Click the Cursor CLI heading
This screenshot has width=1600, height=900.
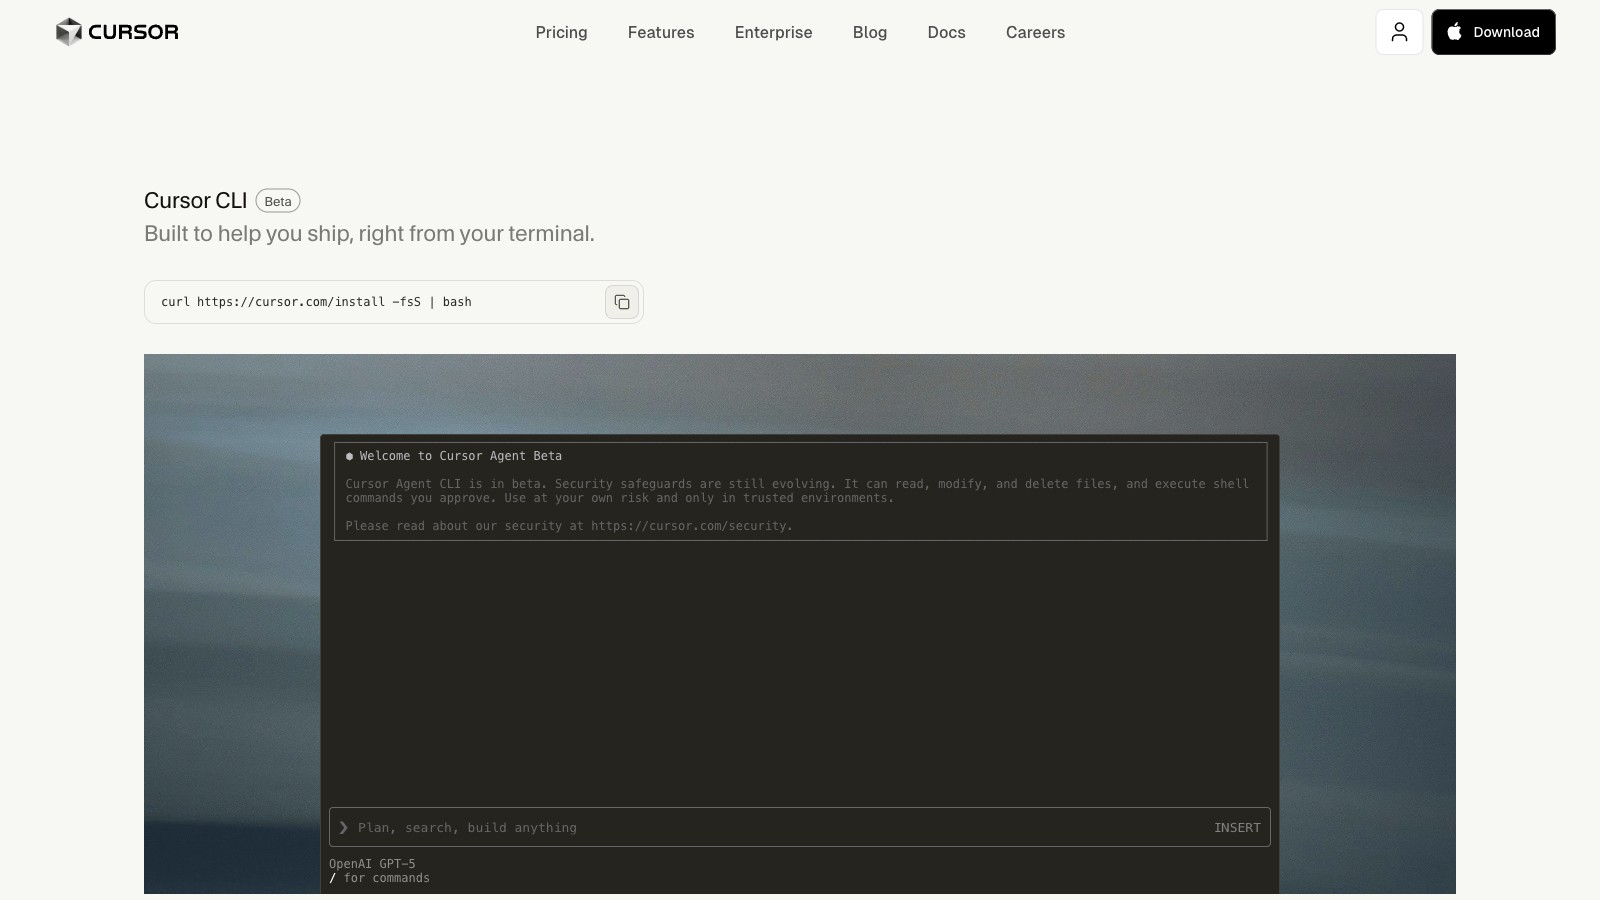point(195,201)
